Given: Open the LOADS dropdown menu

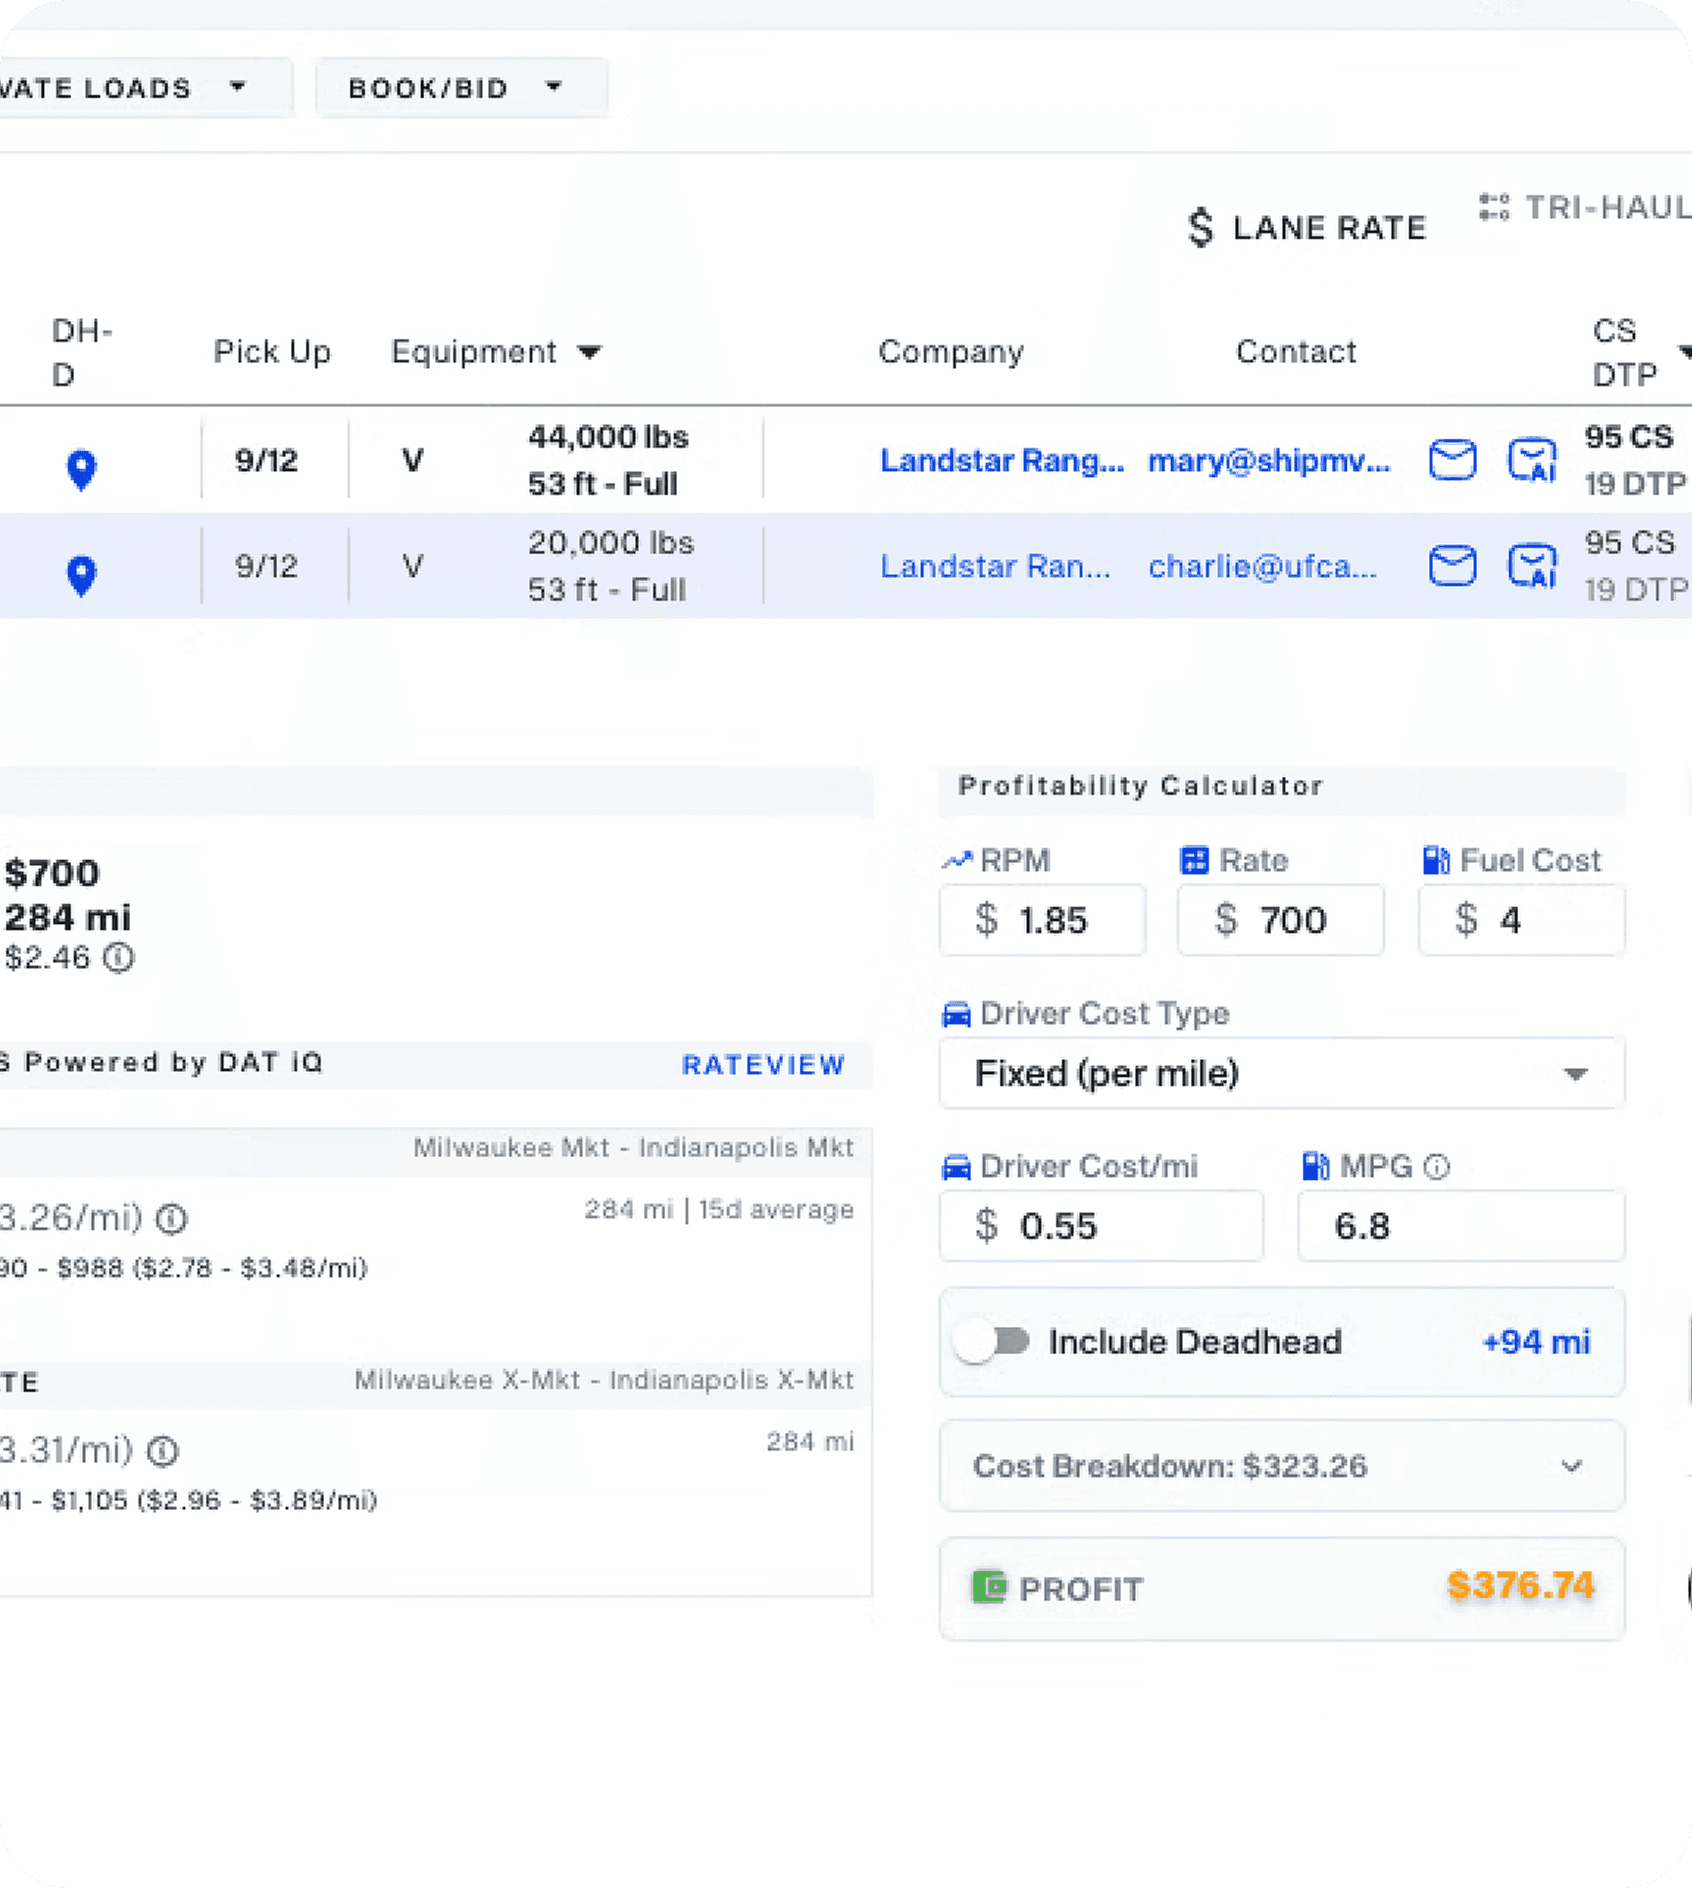Looking at the screenshot, I should pos(237,87).
